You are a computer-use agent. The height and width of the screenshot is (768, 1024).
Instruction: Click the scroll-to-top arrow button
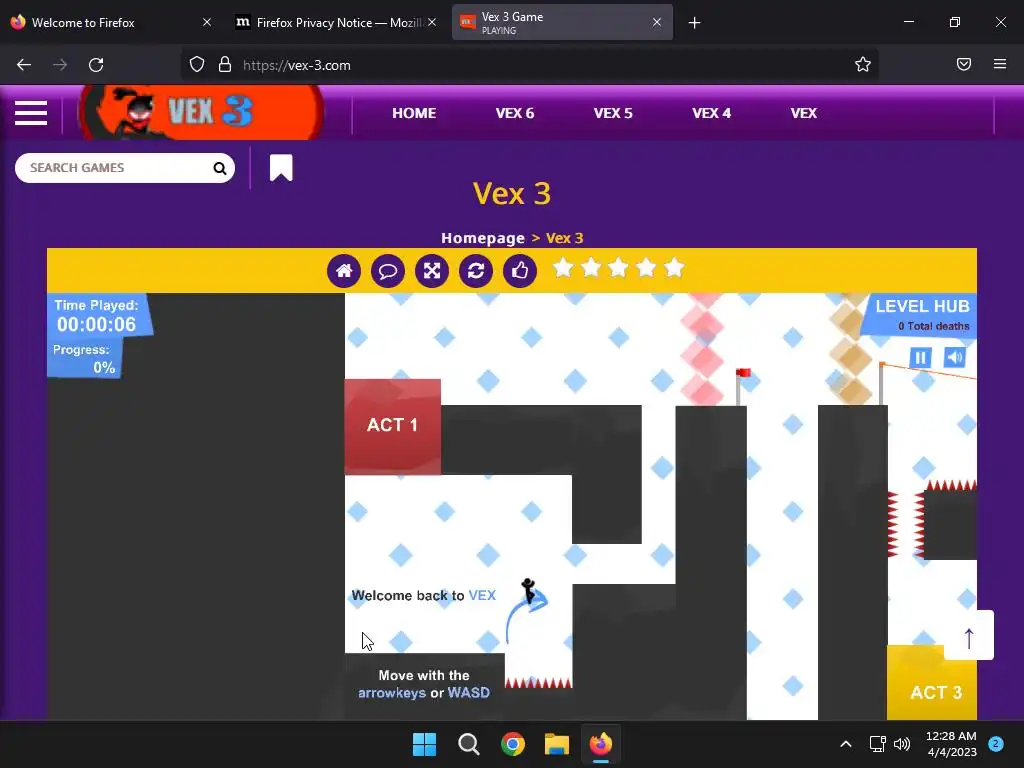(x=969, y=635)
